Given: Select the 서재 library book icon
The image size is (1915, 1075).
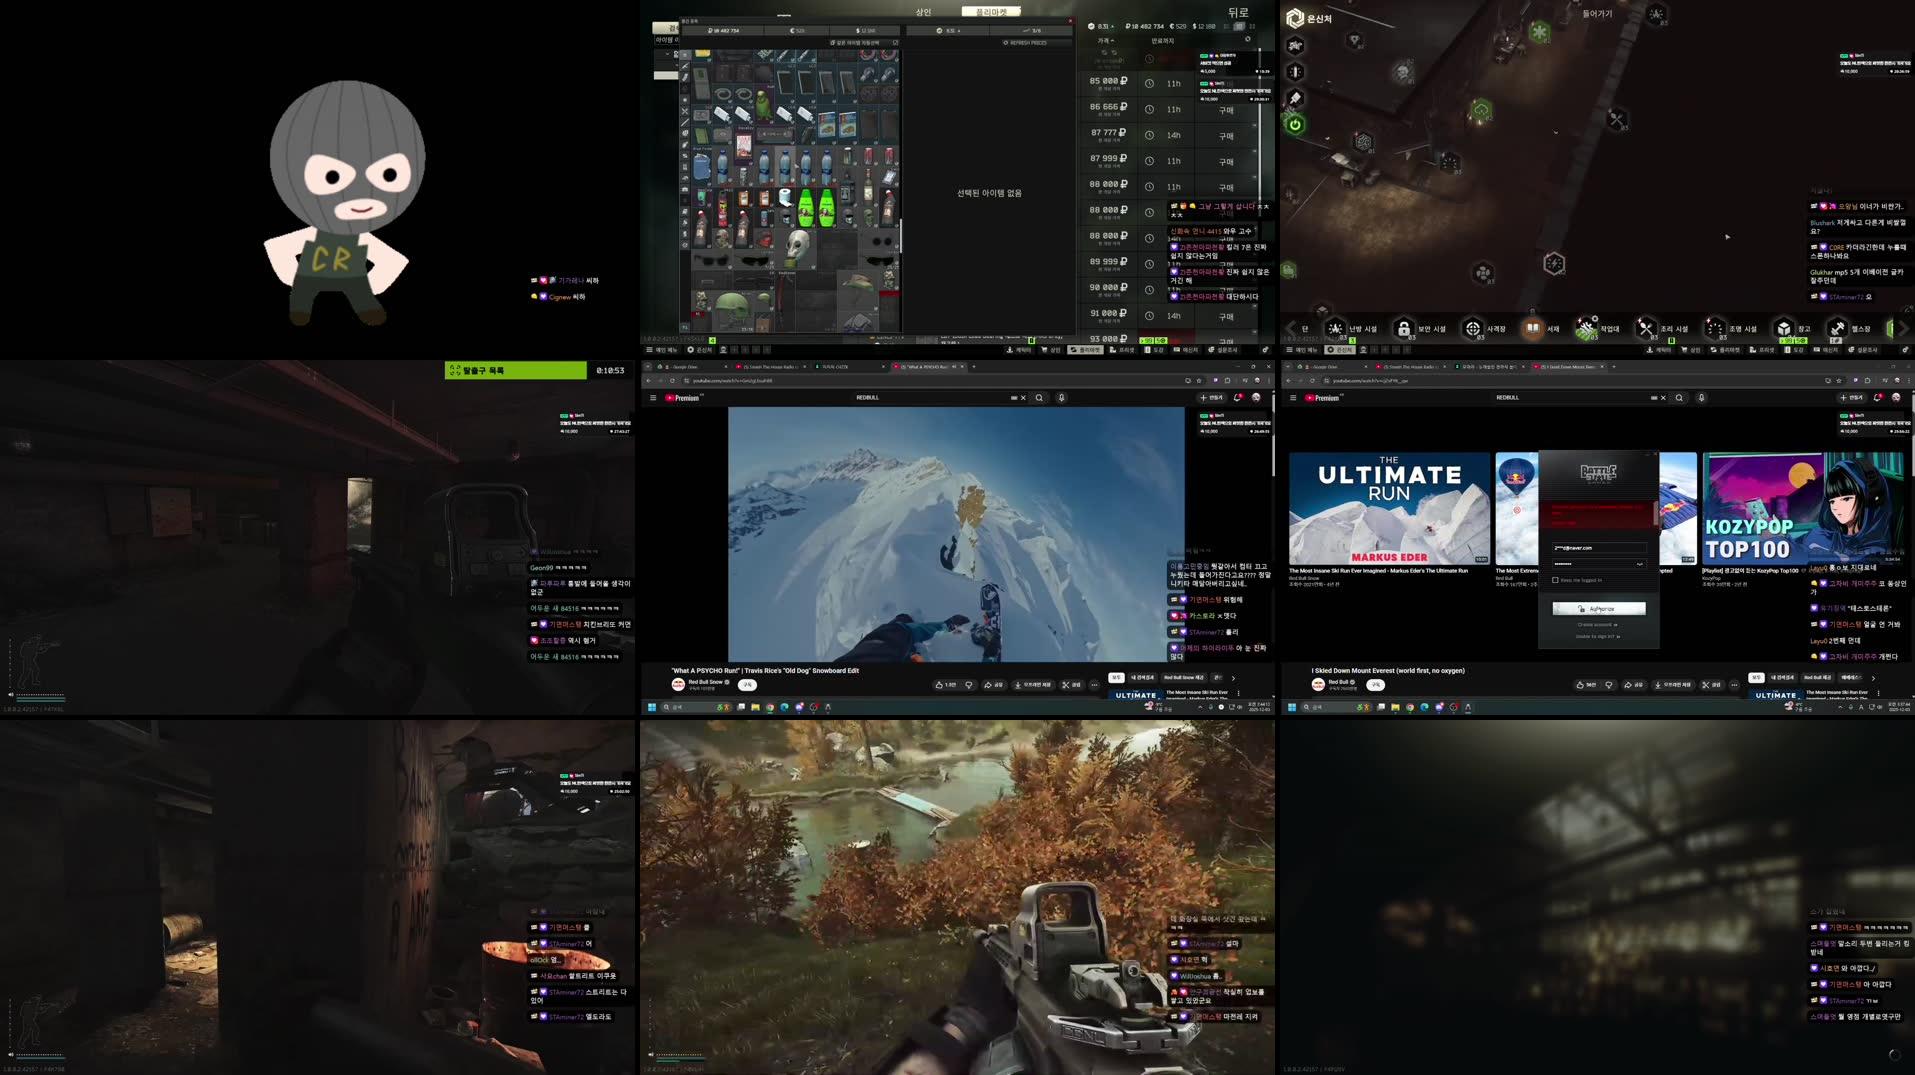Looking at the screenshot, I should coord(1532,328).
